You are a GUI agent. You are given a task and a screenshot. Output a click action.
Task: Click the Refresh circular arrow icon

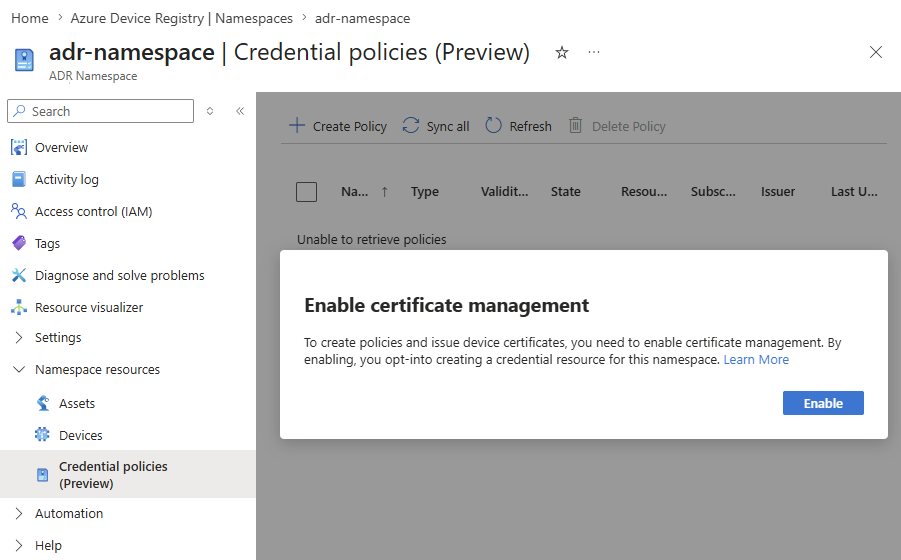[494, 125]
